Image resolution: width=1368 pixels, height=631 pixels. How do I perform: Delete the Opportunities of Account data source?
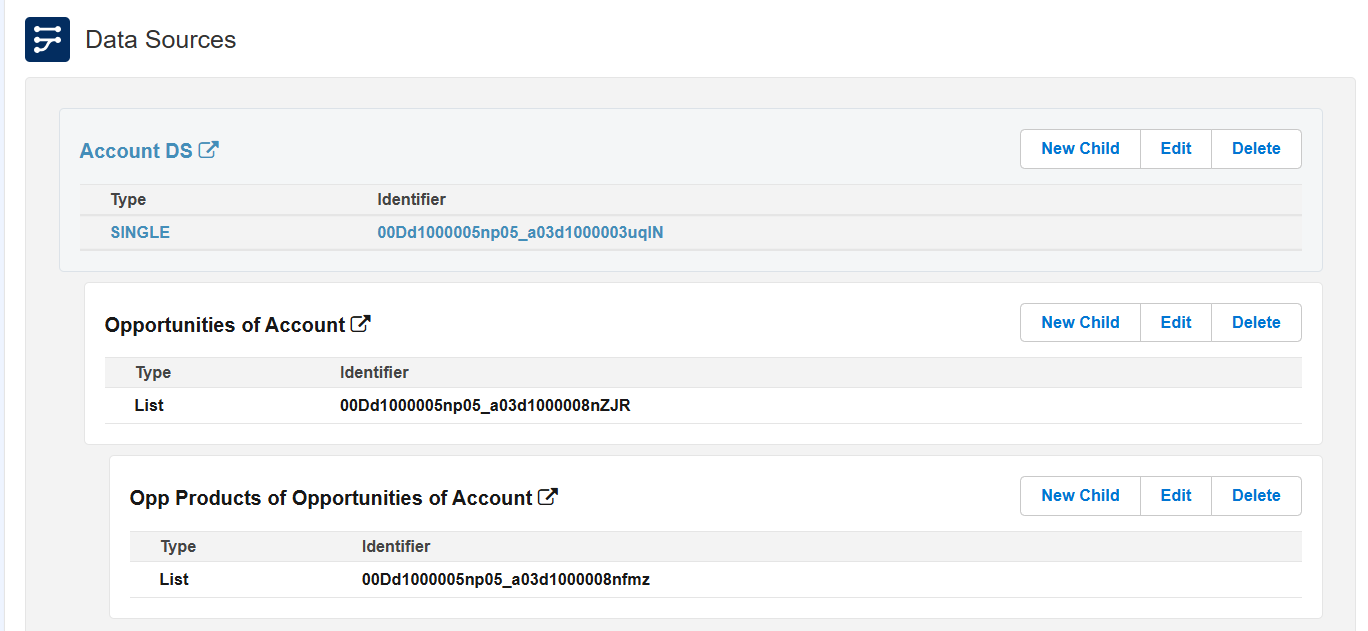pyautogui.click(x=1256, y=322)
